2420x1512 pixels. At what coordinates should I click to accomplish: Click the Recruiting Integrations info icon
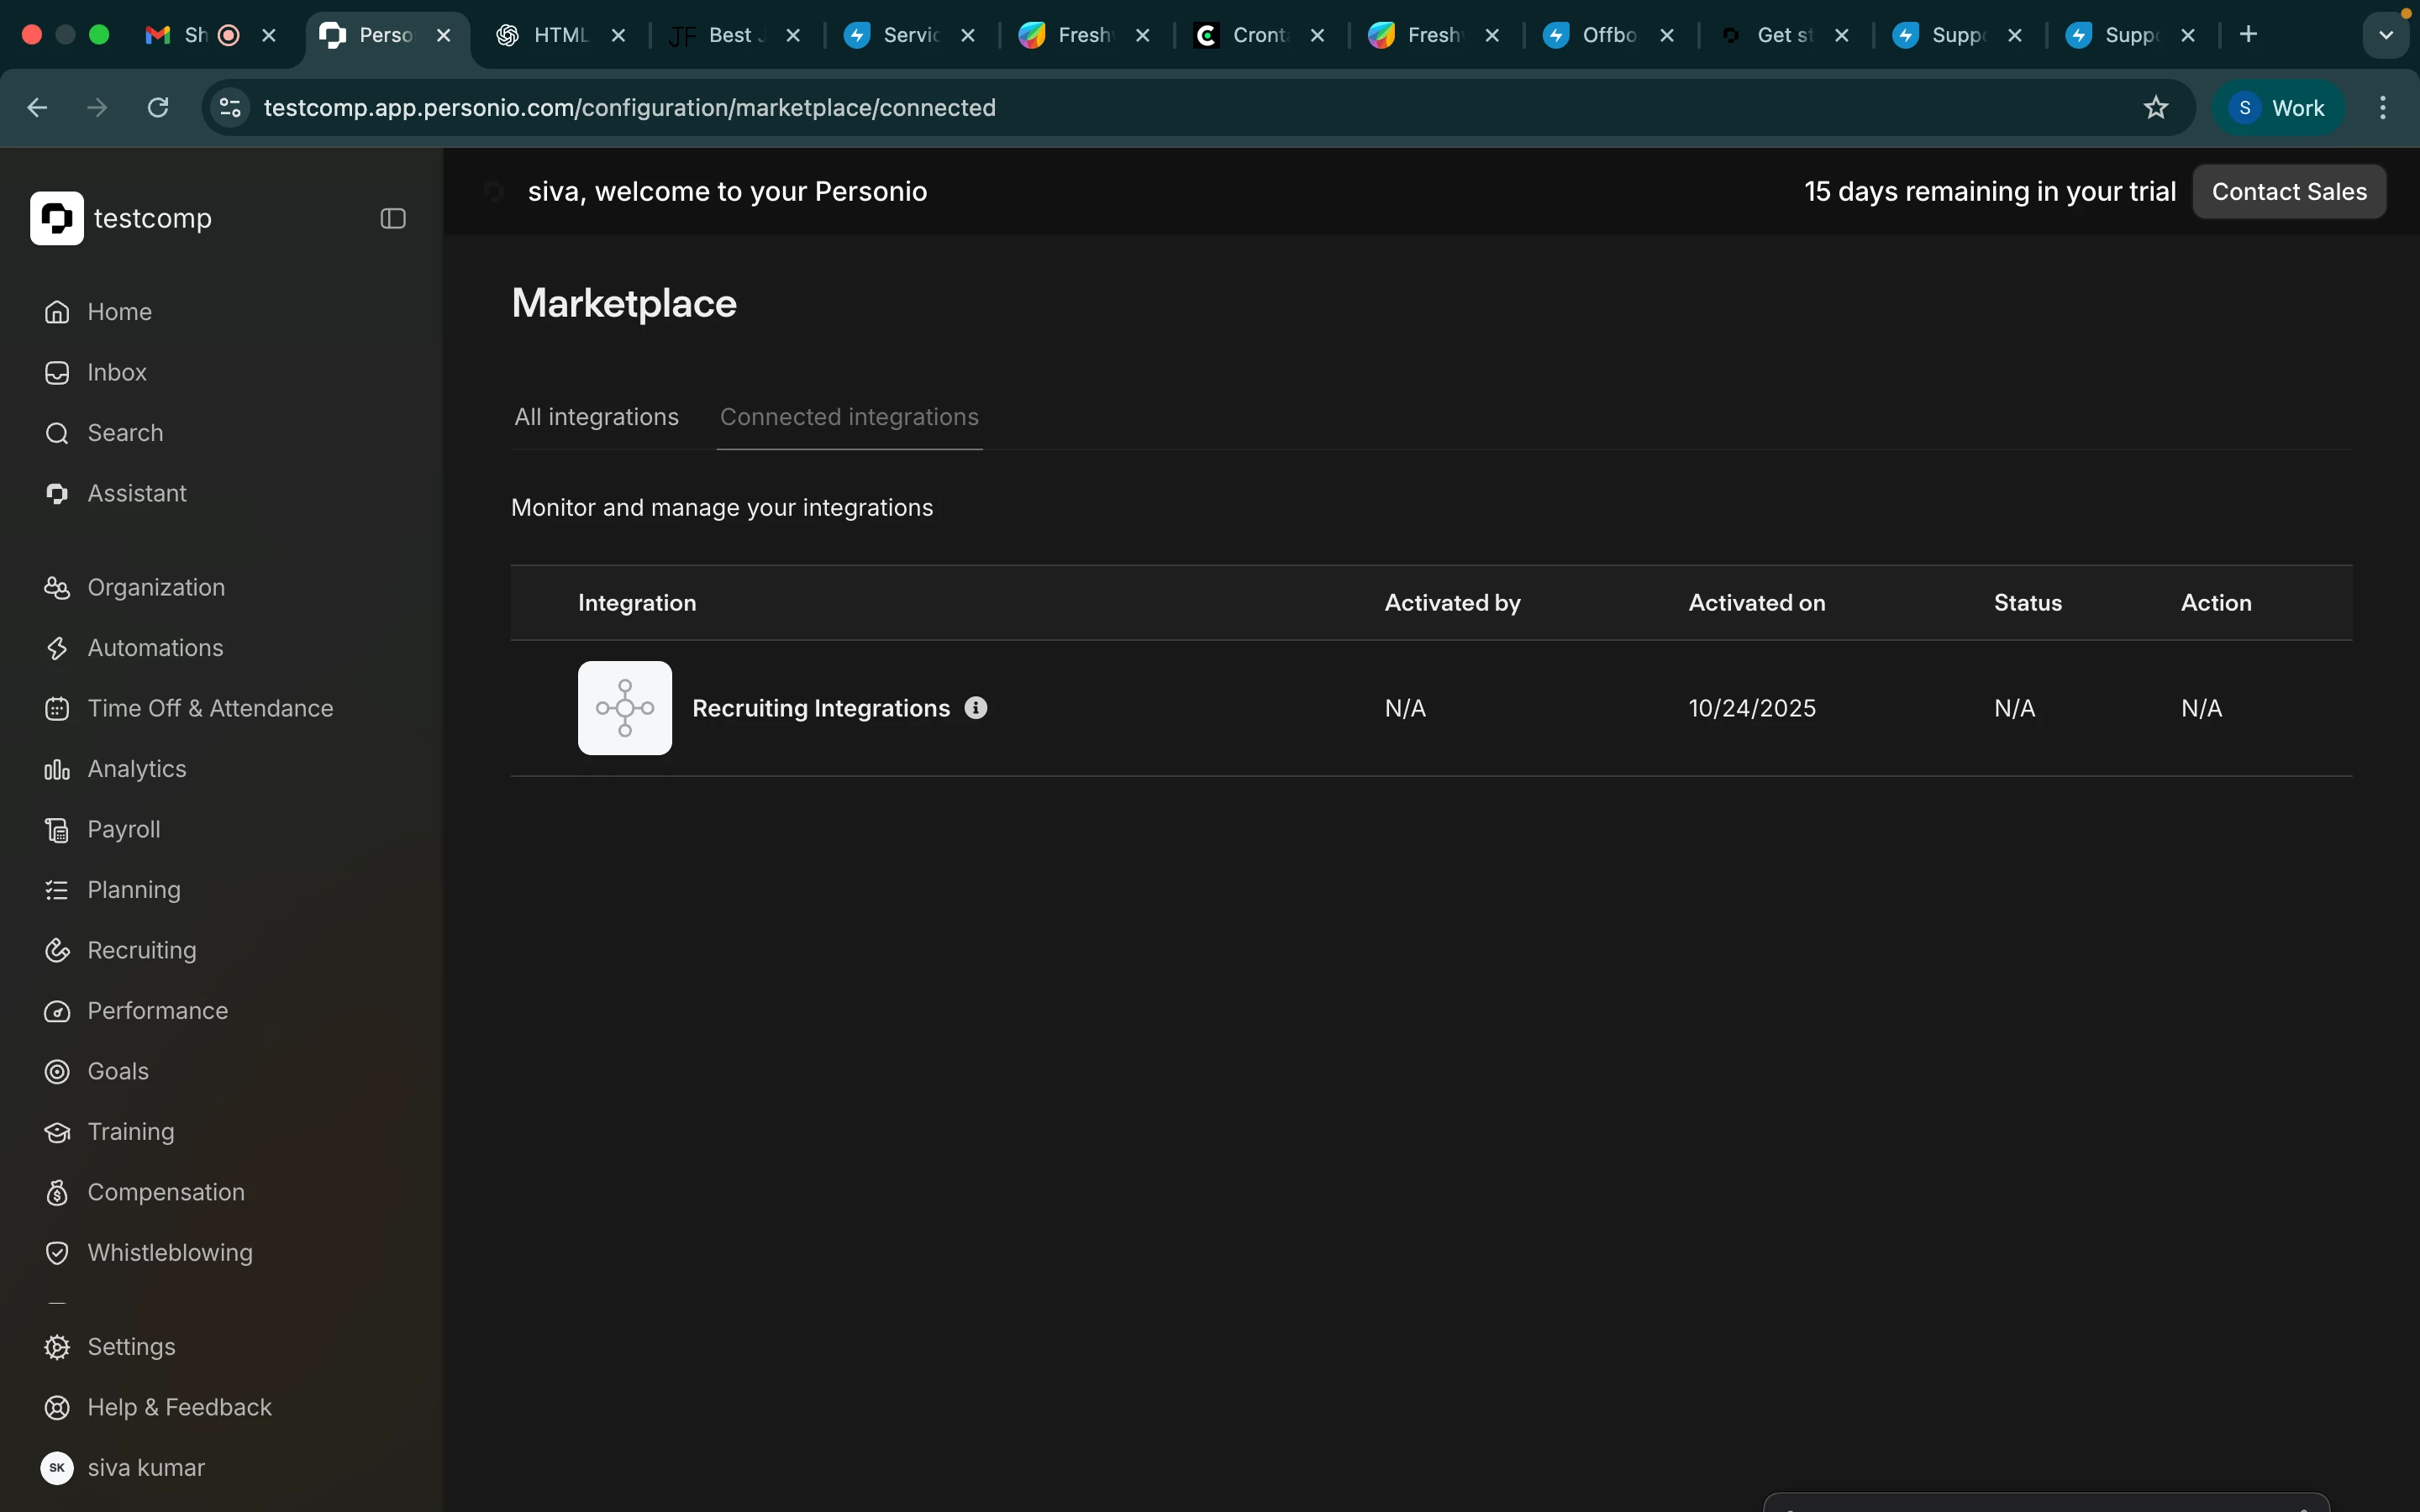pyautogui.click(x=976, y=708)
